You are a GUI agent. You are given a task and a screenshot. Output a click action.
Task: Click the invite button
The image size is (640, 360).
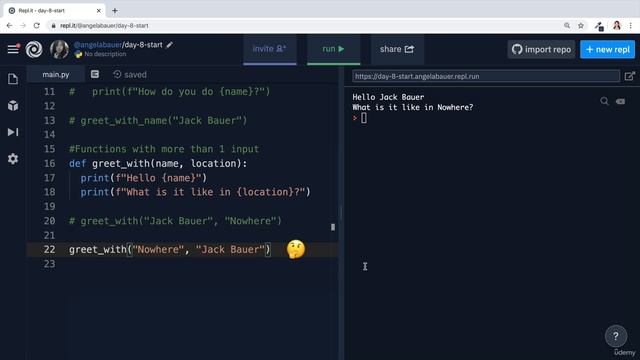click(269, 49)
